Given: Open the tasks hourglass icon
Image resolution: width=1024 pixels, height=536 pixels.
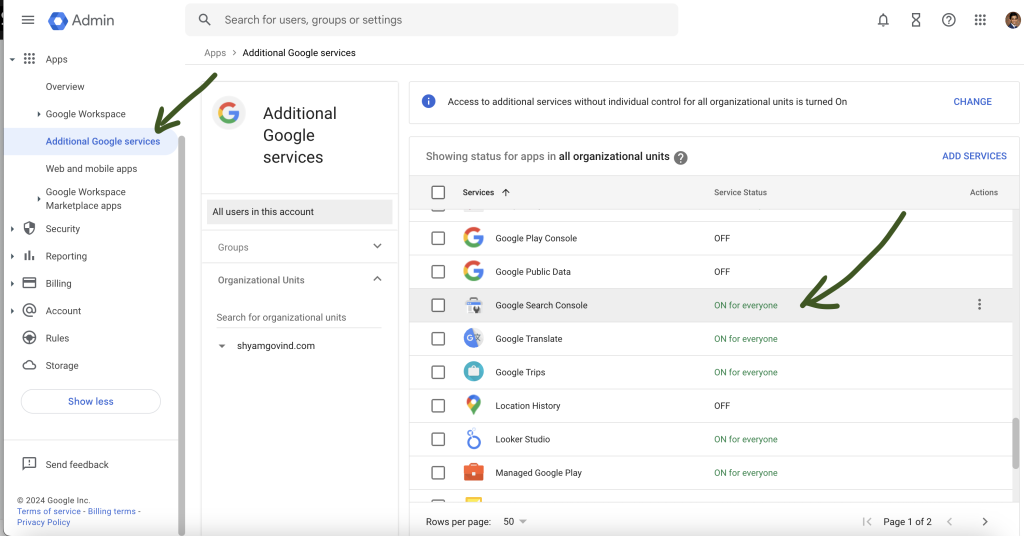Looking at the screenshot, I should coord(916,20).
